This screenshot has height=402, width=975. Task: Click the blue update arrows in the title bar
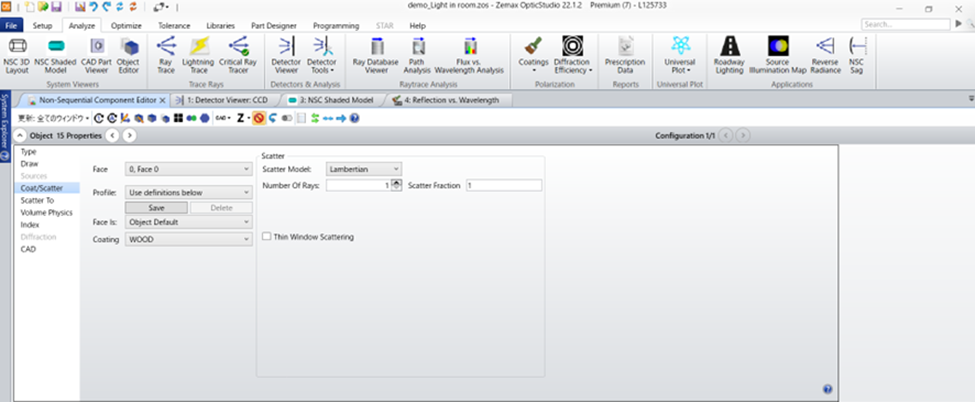119,7
